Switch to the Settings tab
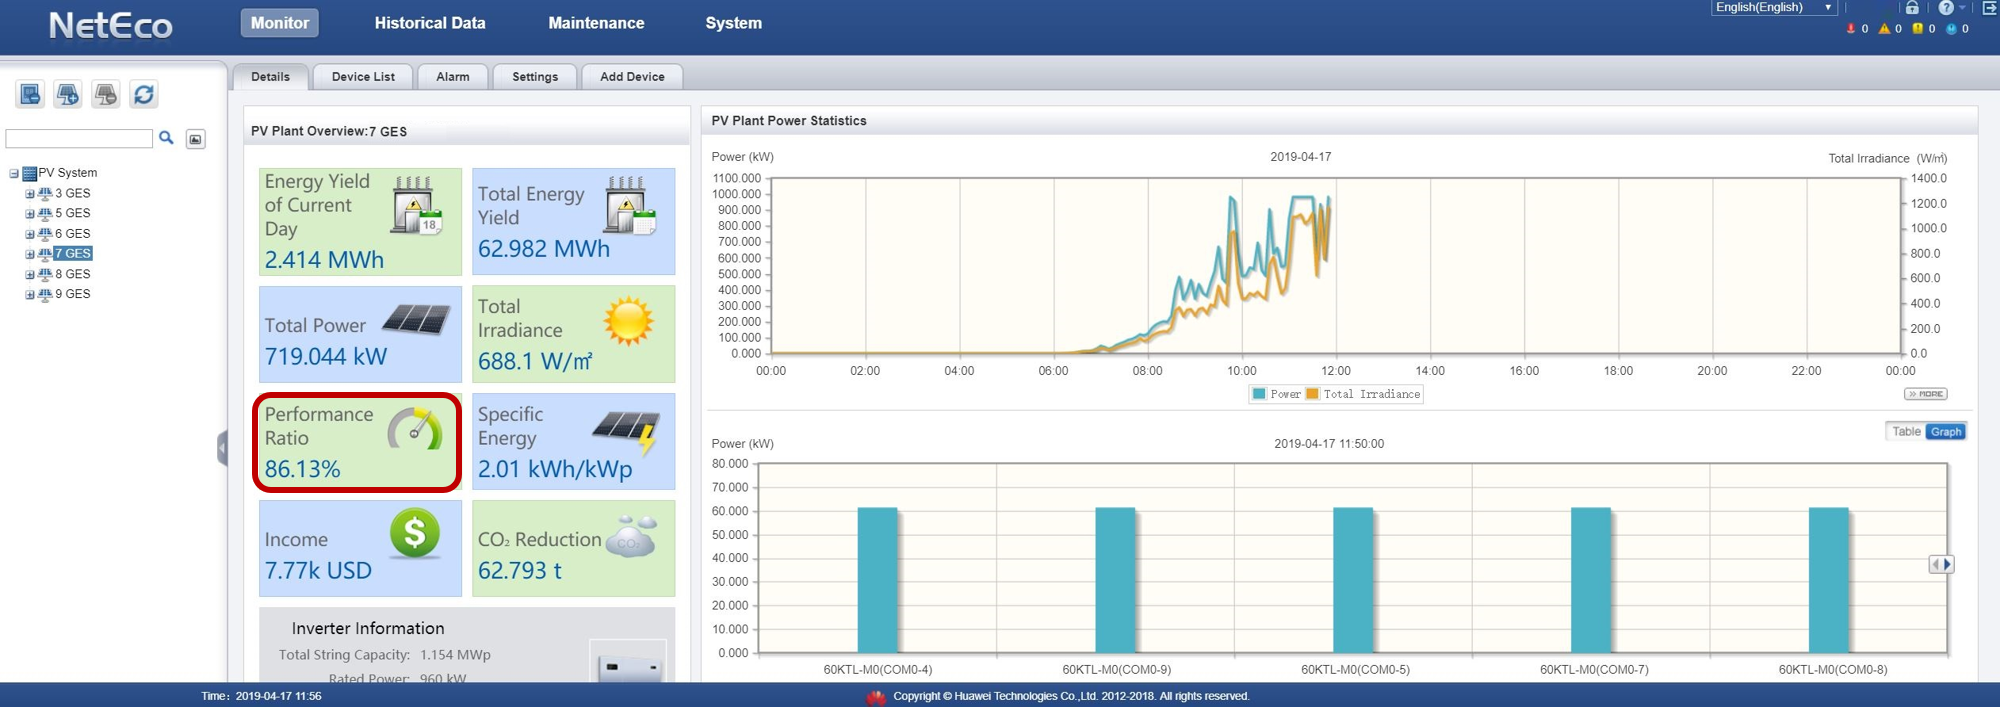2000x707 pixels. [535, 77]
